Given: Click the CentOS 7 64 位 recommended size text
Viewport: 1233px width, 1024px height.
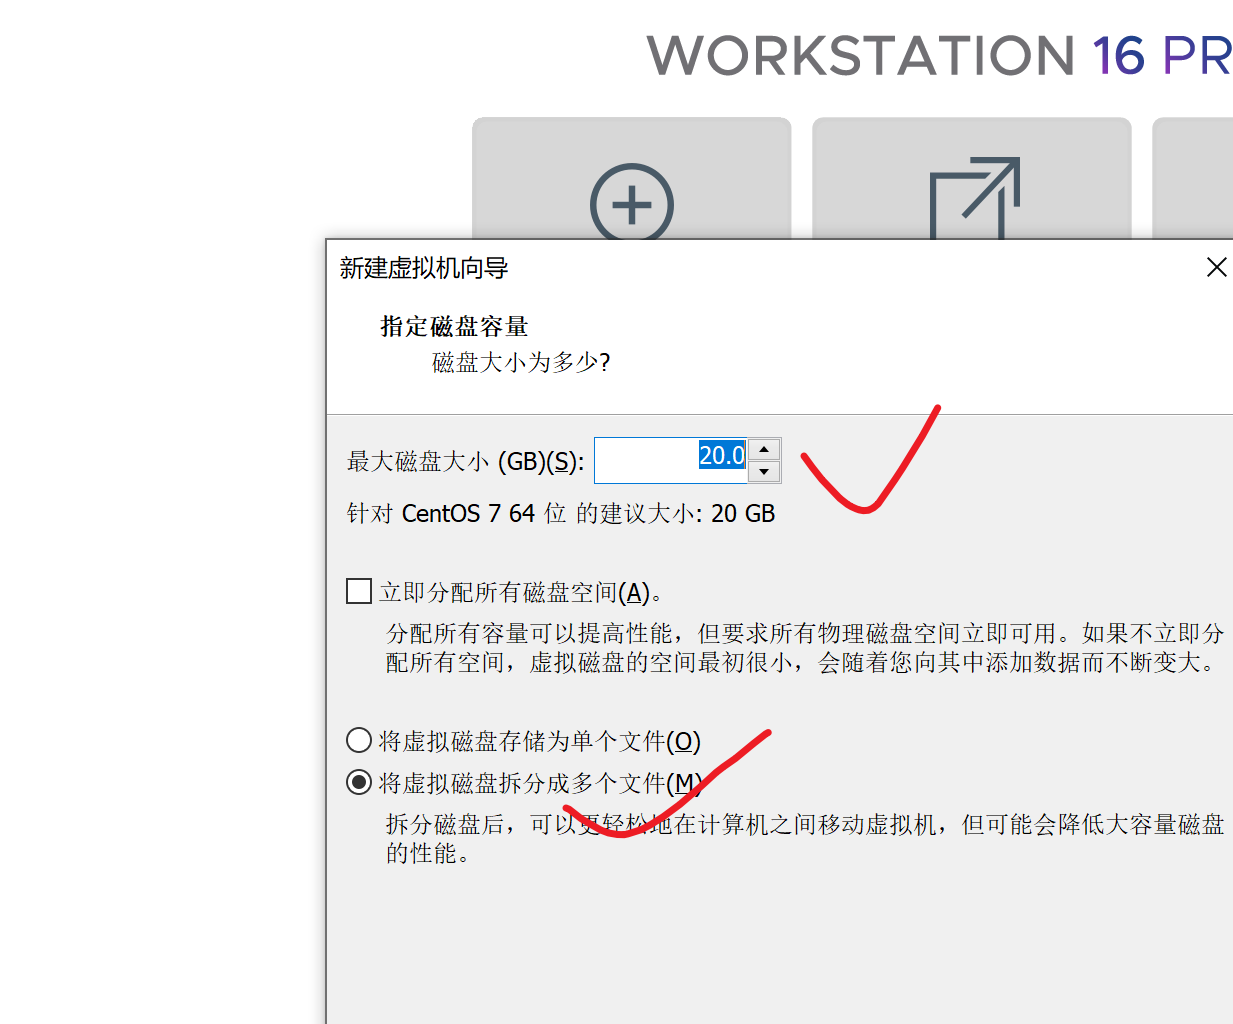Looking at the screenshot, I should click(x=561, y=513).
